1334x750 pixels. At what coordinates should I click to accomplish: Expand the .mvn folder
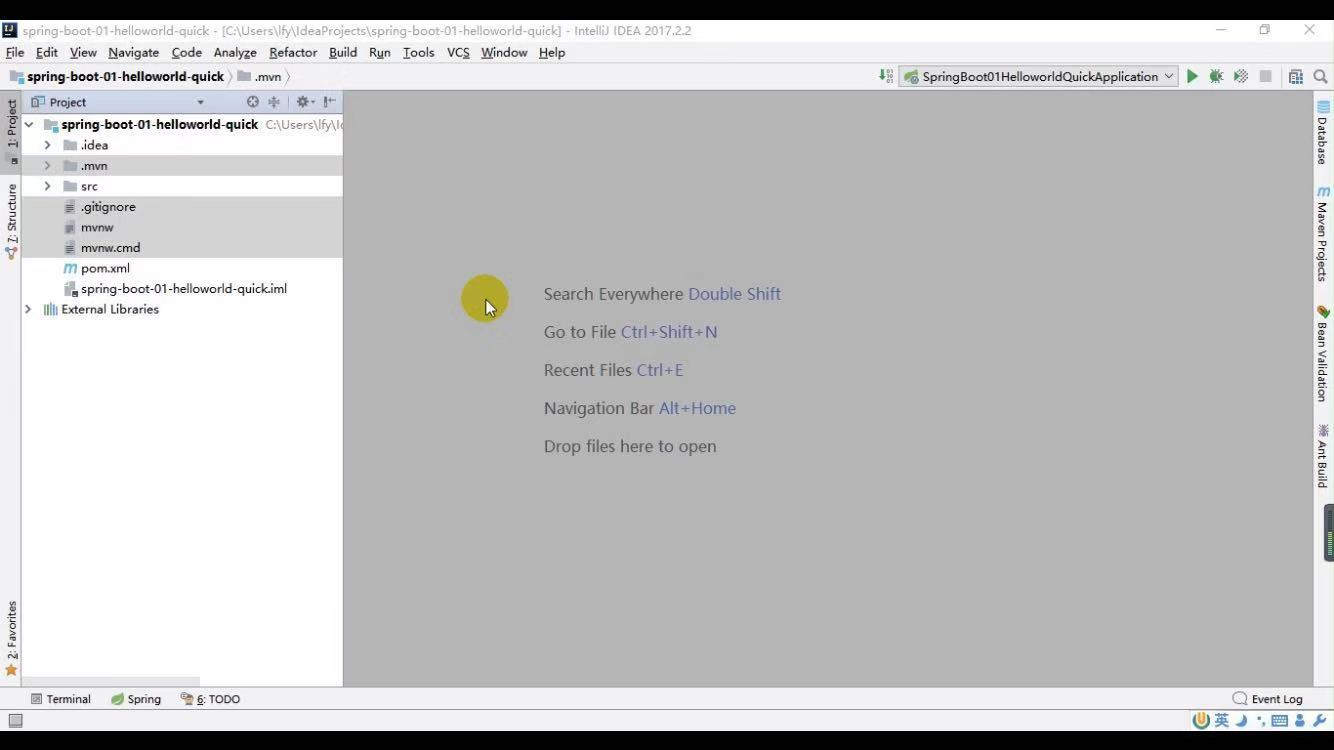(47, 166)
